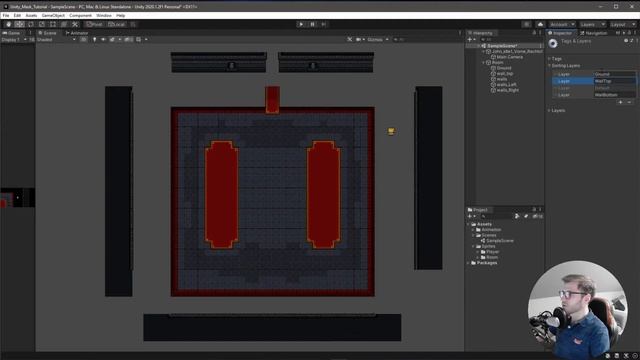
Task: Open the Window menu
Action: pyautogui.click(x=104, y=16)
